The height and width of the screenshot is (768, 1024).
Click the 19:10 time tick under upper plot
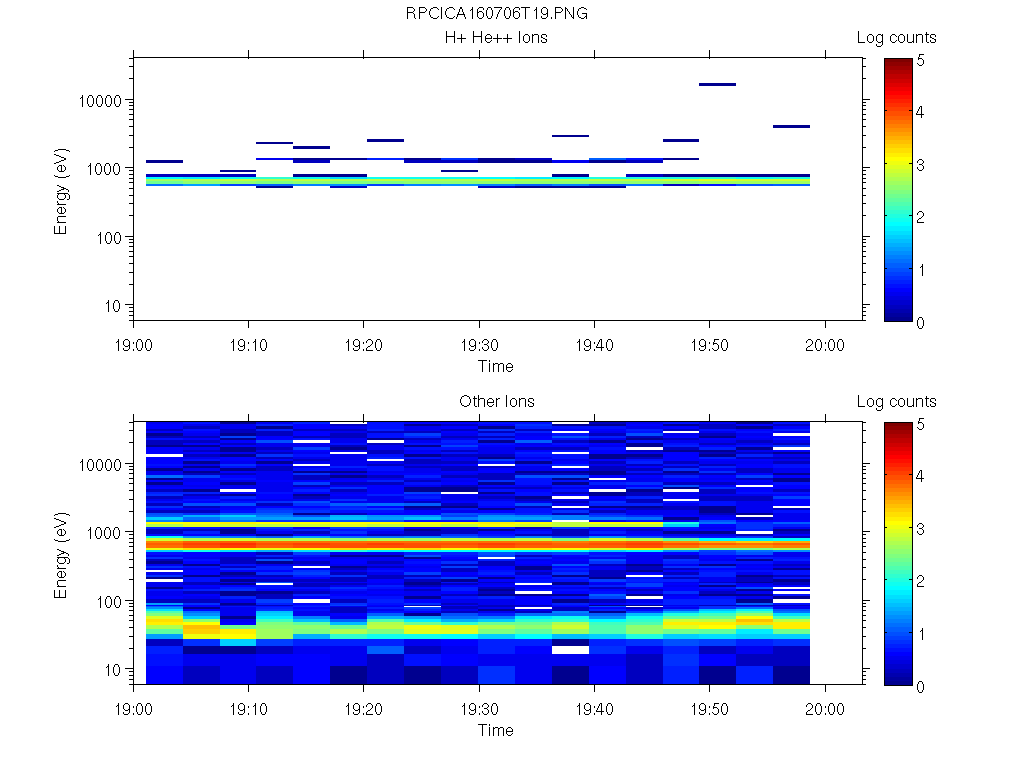point(249,345)
